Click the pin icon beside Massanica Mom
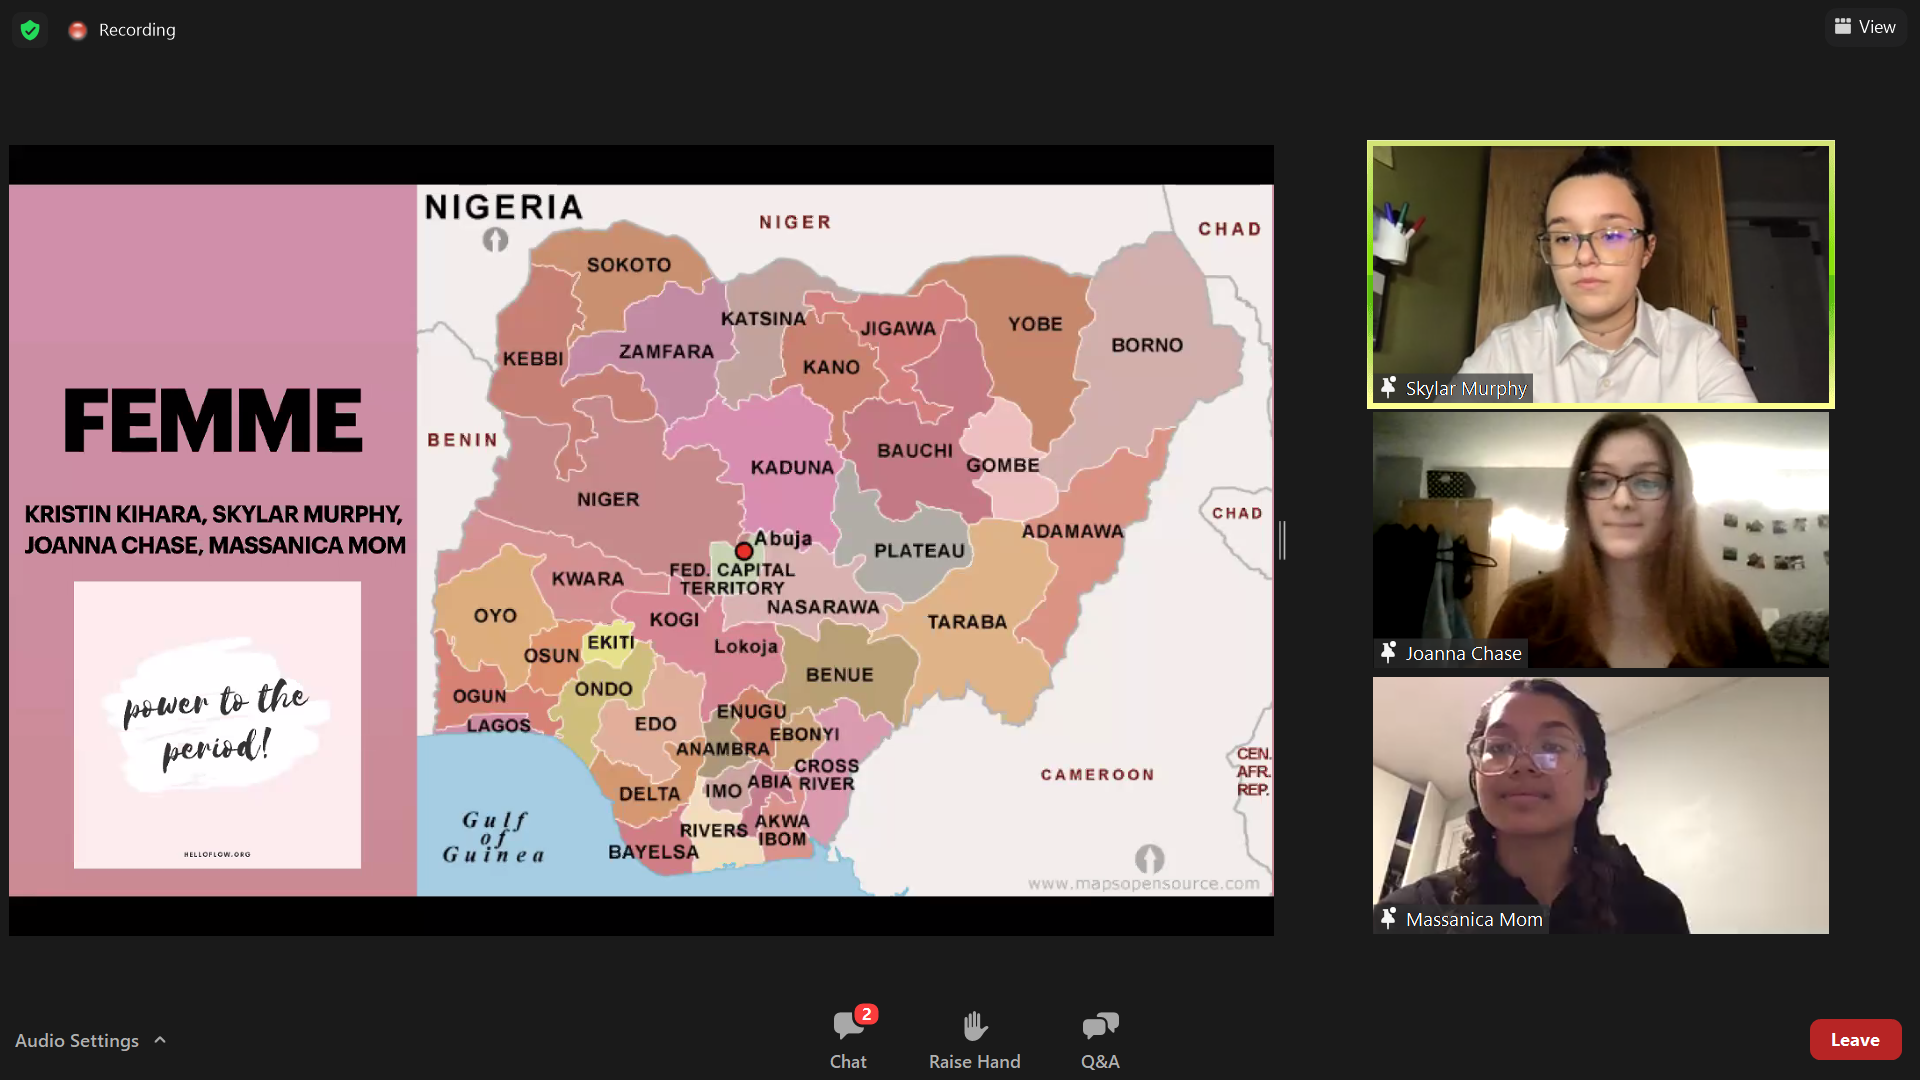Screen dimensions: 1920x1080 (1388, 918)
